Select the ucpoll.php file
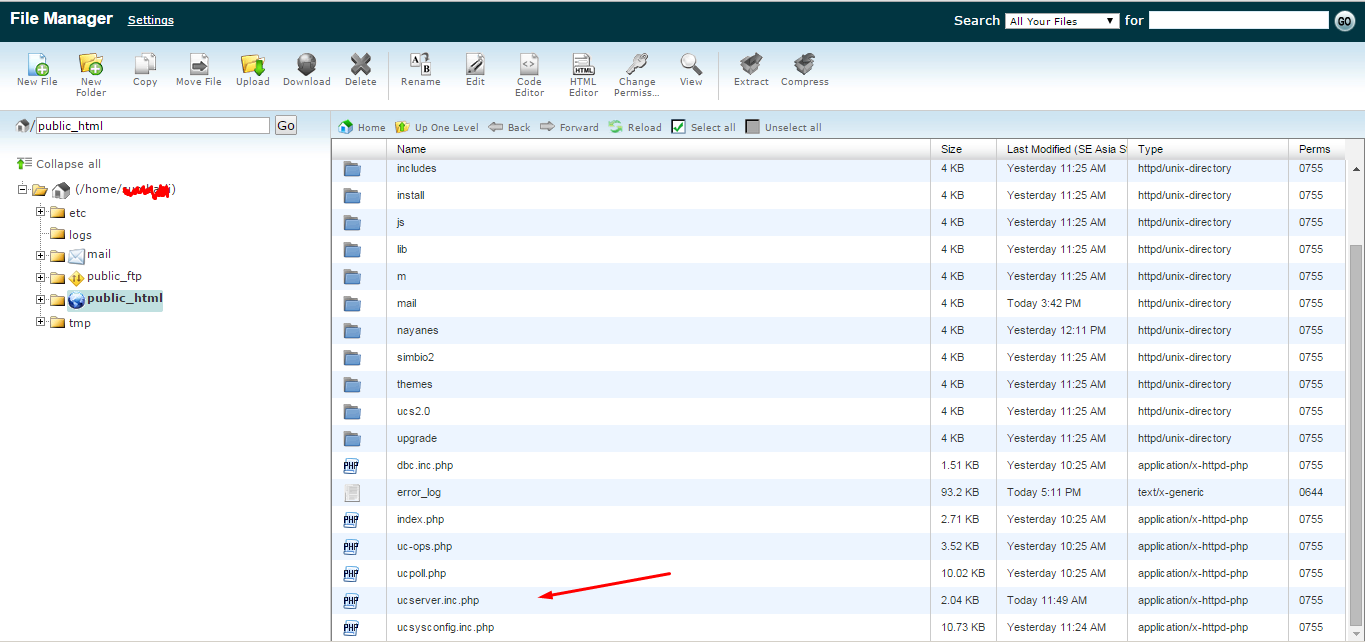The image size is (1365, 642). pyautogui.click(x=839, y=573)
